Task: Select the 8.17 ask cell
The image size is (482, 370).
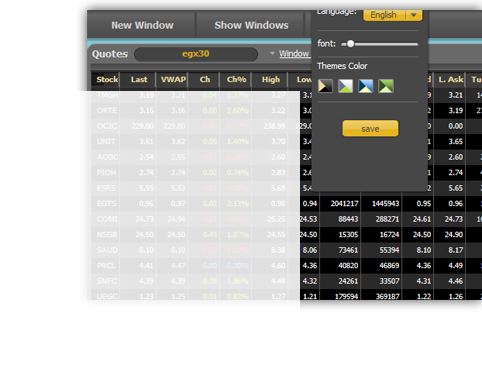Action: [x=450, y=250]
